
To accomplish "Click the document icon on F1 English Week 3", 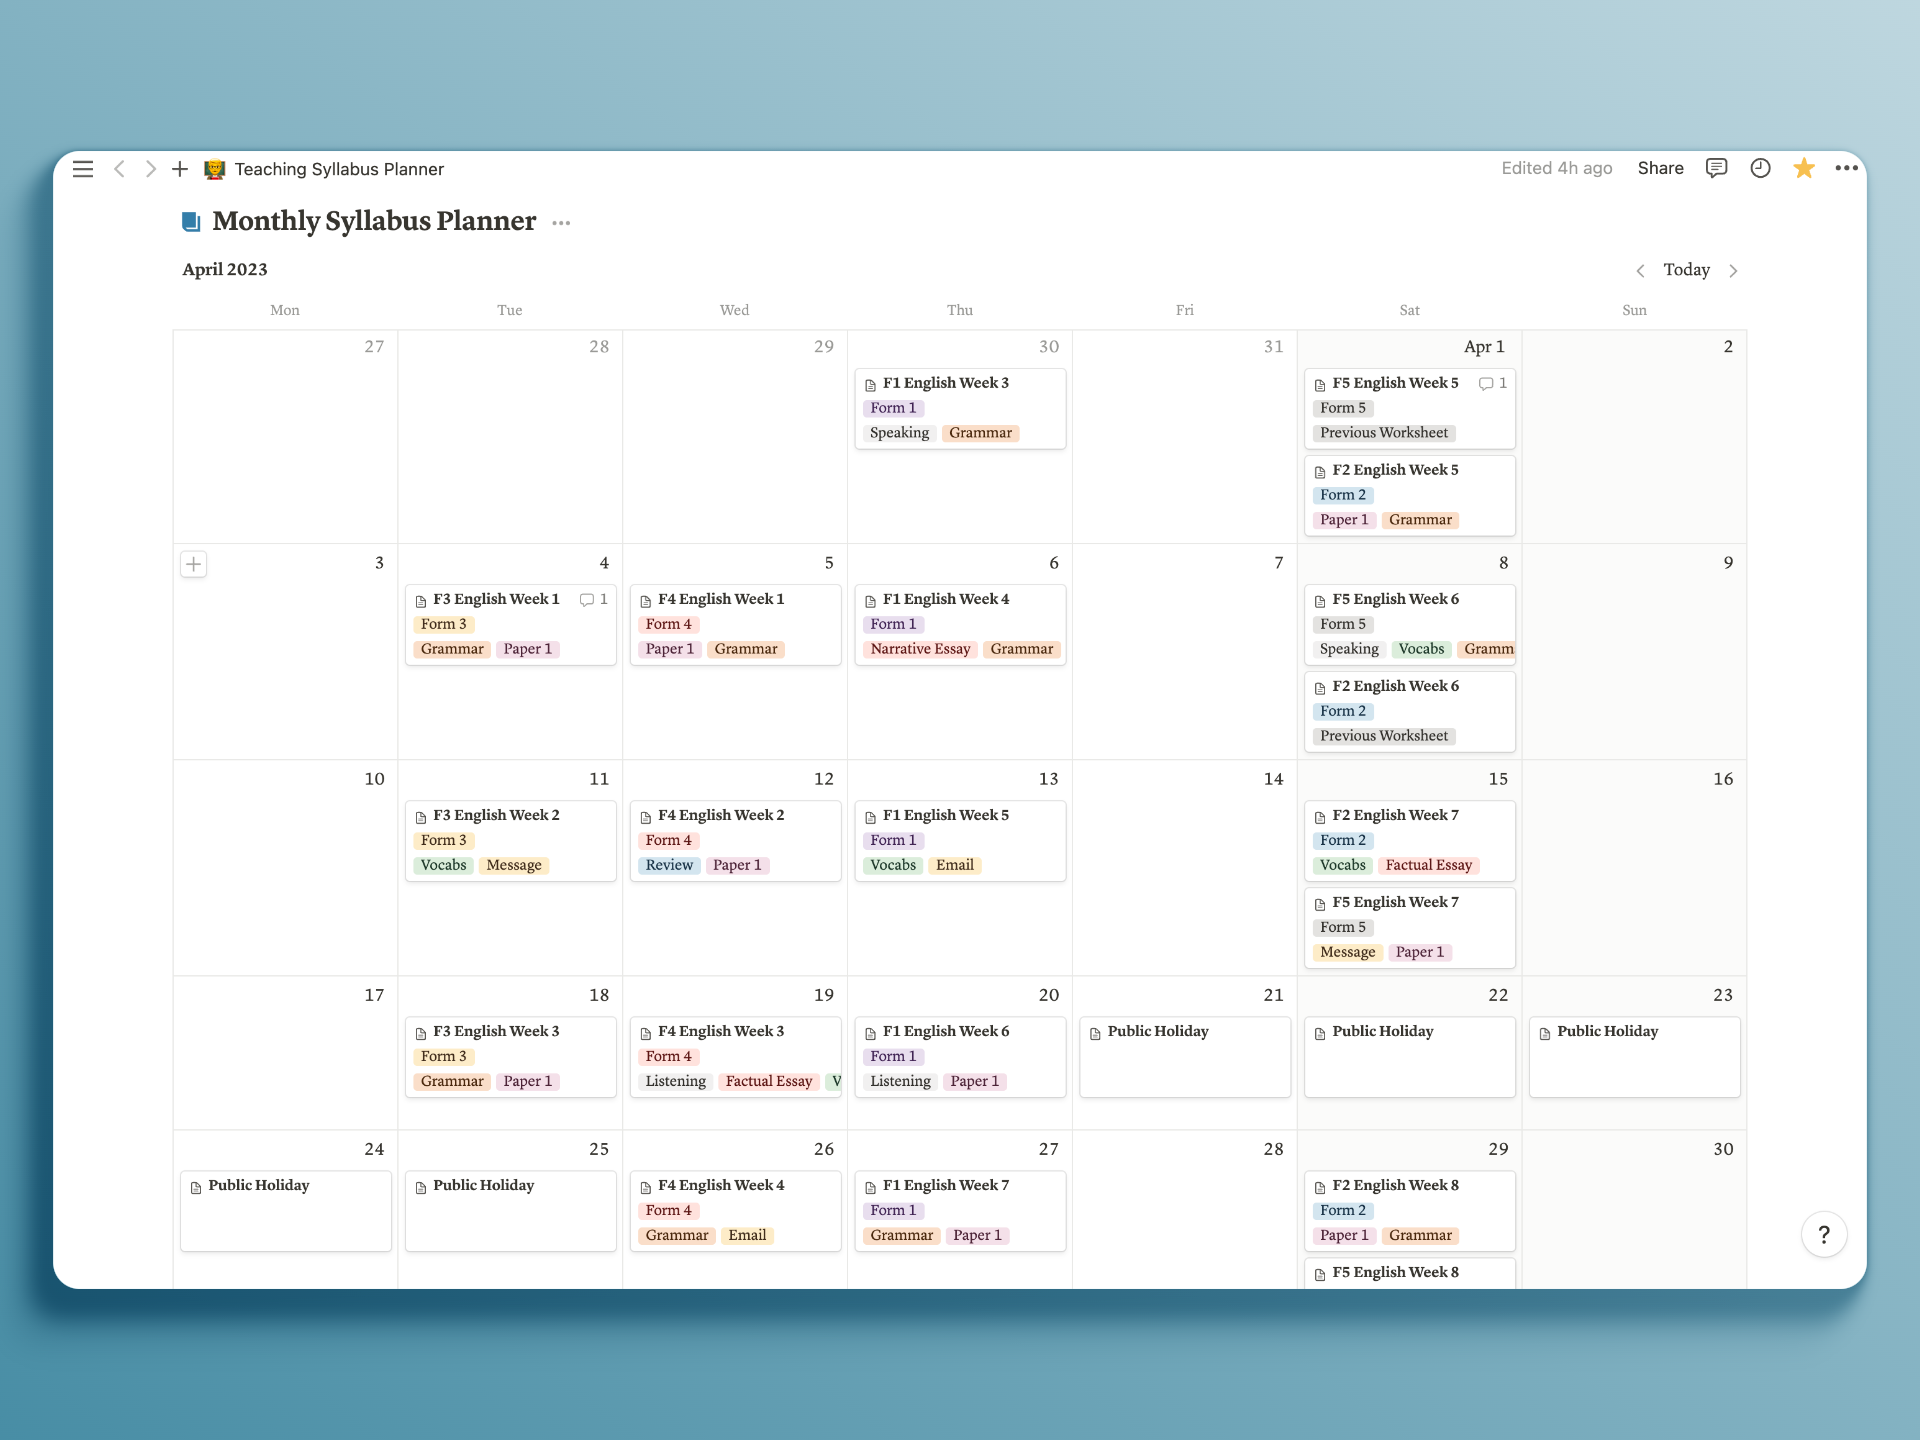I will point(871,383).
